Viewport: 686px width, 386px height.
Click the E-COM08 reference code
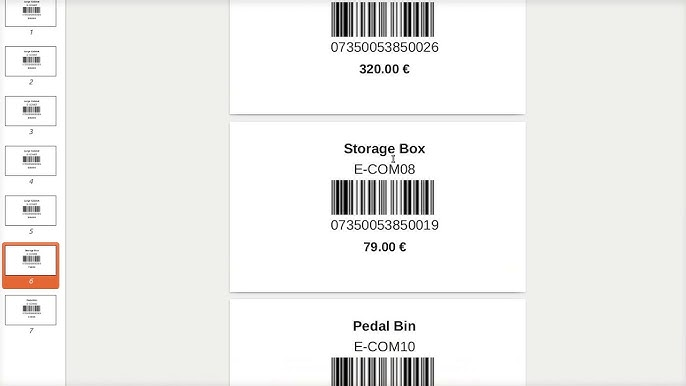point(384,169)
